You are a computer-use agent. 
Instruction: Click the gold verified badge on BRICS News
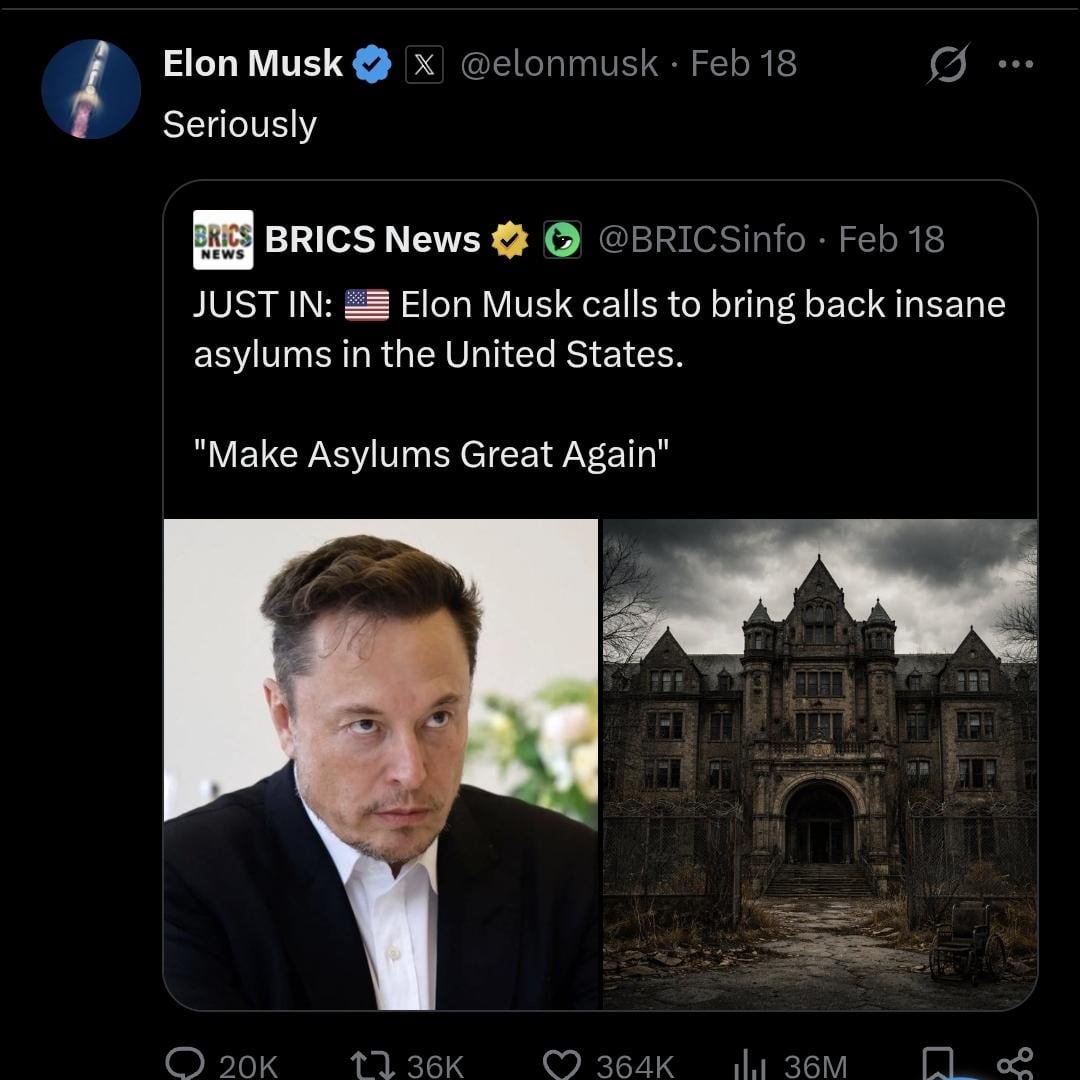510,240
